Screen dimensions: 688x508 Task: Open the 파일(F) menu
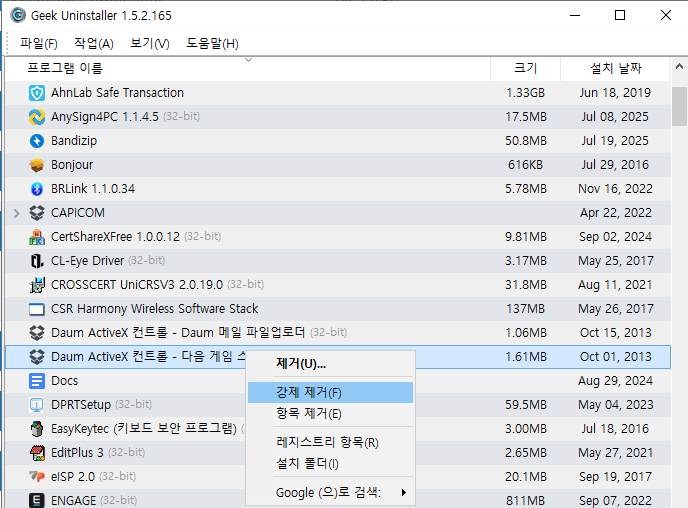(39, 43)
